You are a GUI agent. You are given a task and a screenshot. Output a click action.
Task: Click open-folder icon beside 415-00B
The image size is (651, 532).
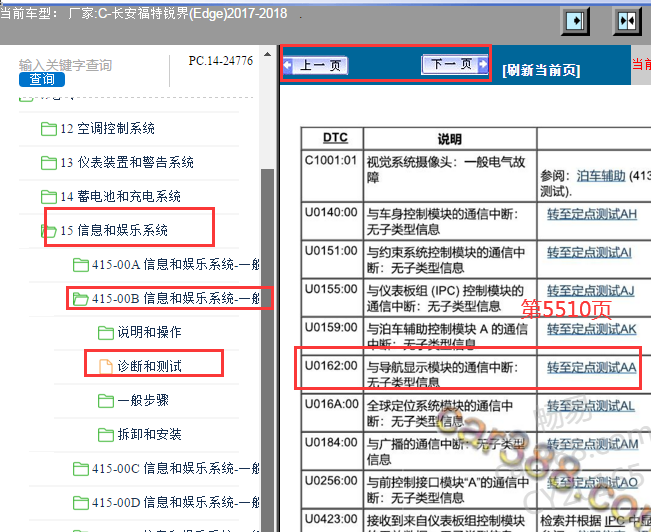coord(81,299)
